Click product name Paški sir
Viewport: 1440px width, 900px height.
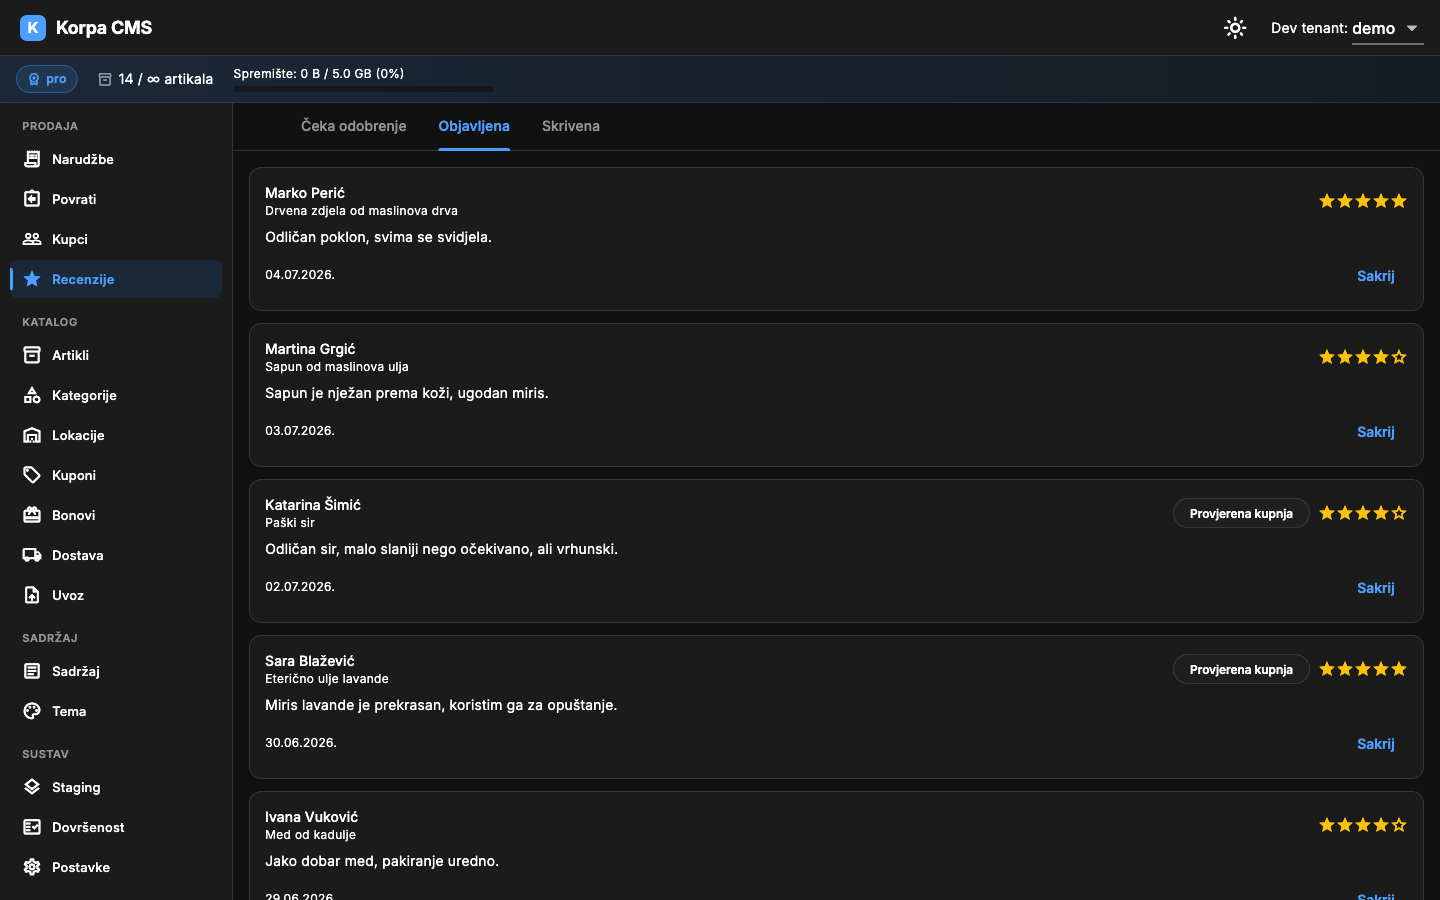click(290, 523)
